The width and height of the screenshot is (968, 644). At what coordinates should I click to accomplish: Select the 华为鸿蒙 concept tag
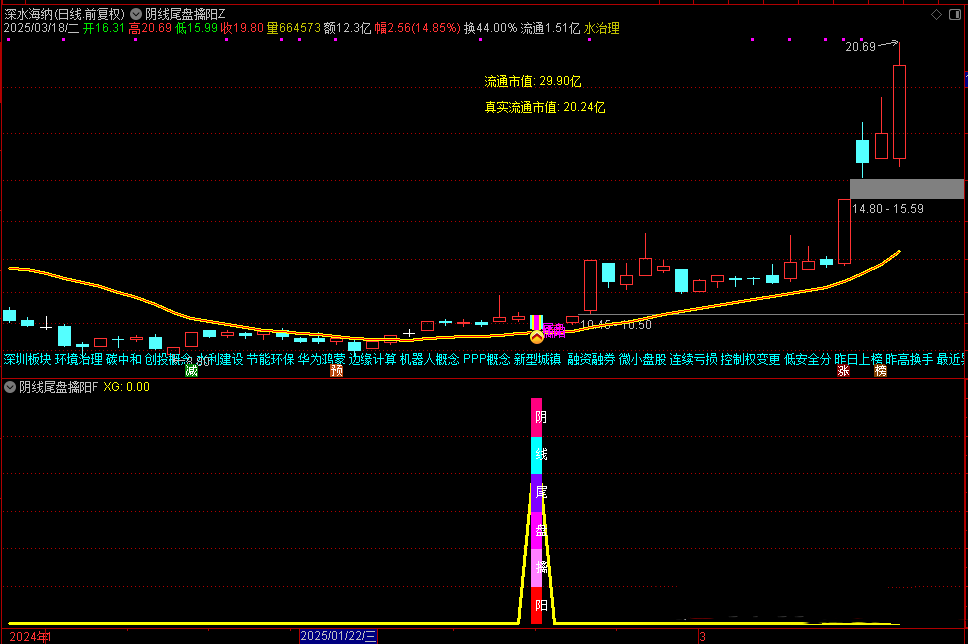[x=321, y=359]
